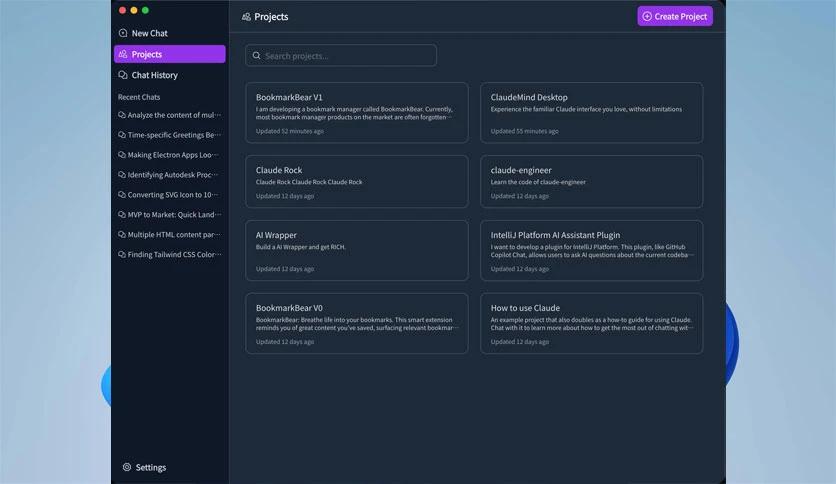This screenshot has width=836, height=484.
Task: Click chat icon beside 'Finding Tailwind CSS Color'
Action: pyautogui.click(x=122, y=254)
